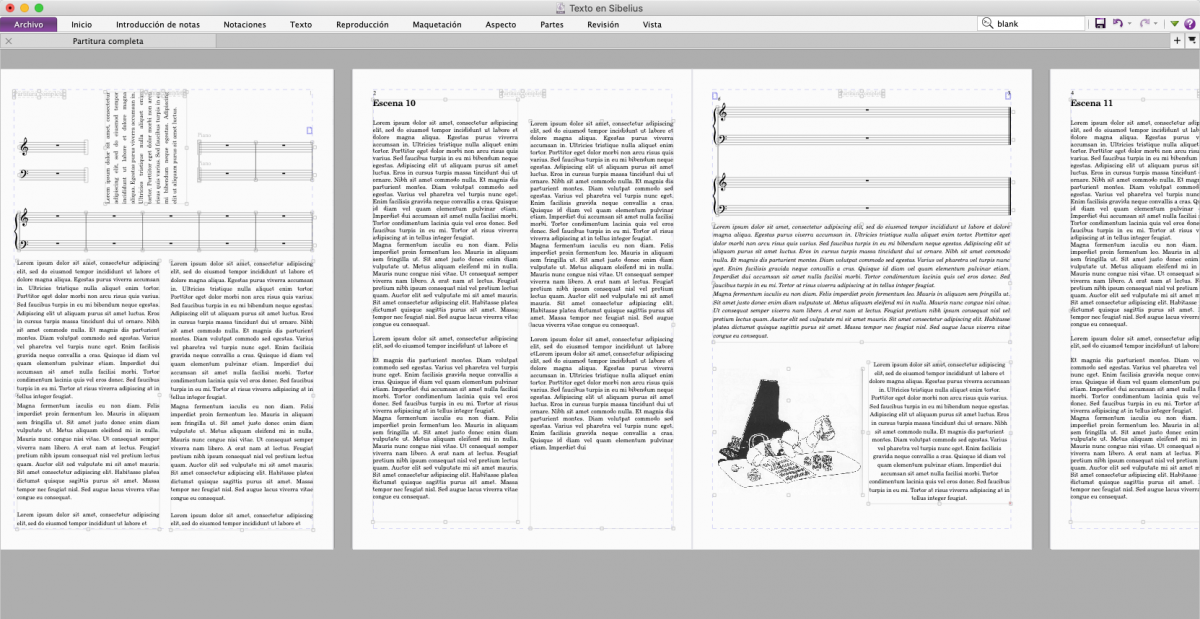This screenshot has width=1200, height=619.
Task: Switch to the Revisión tab
Action: [x=603, y=23]
